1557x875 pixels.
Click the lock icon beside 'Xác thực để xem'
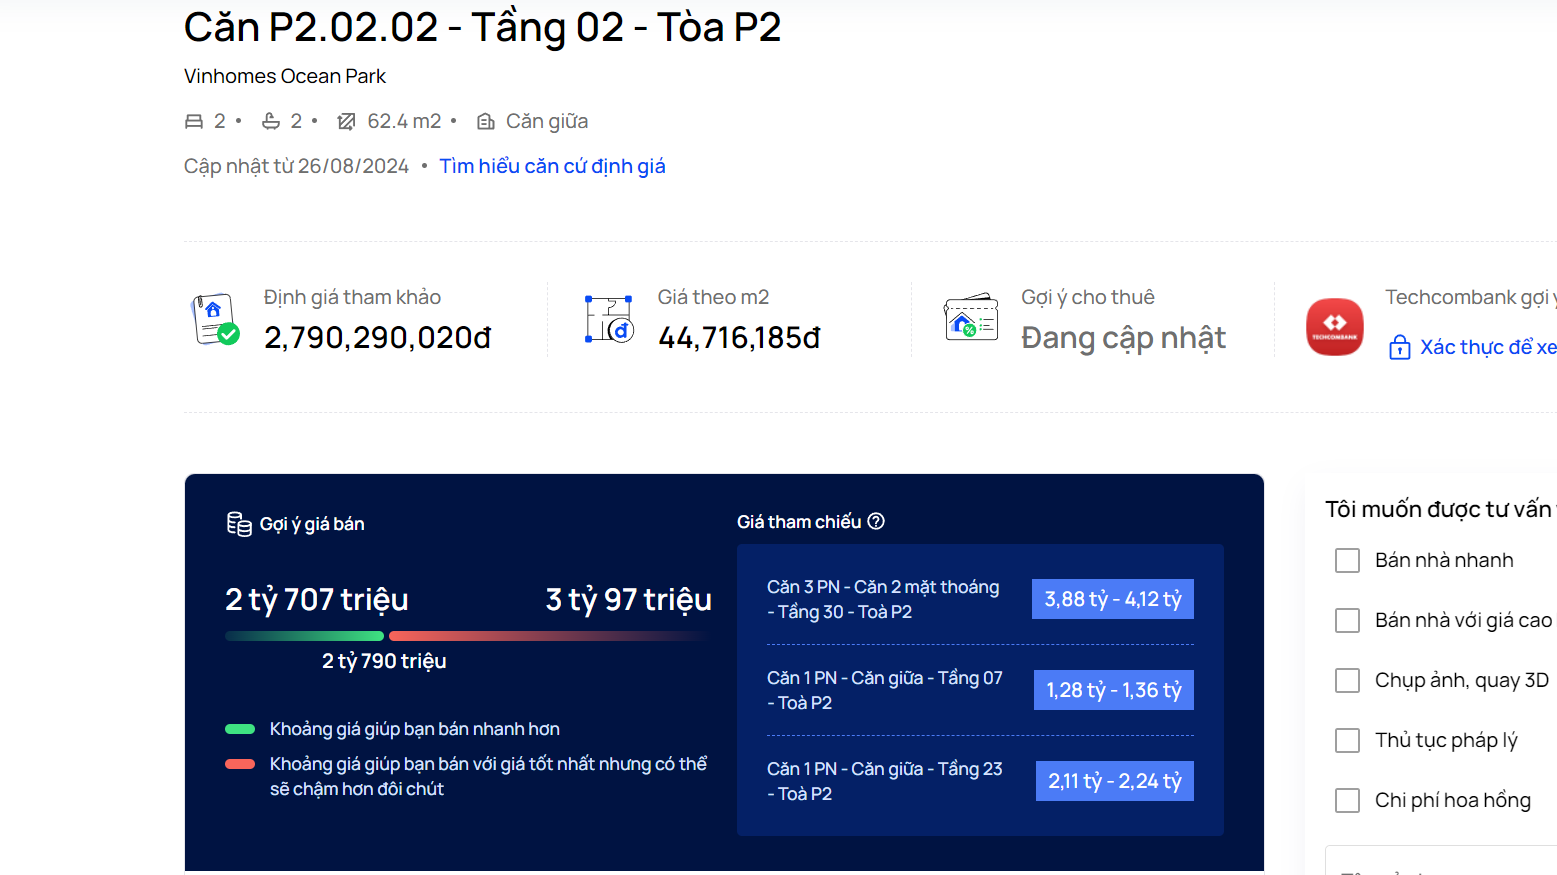[x=1400, y=347]
